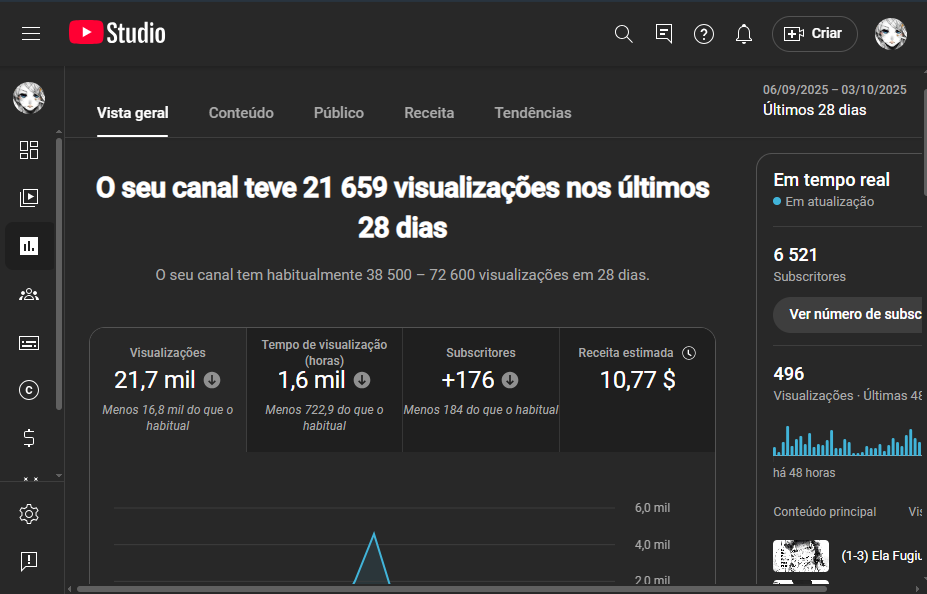Switch to the Receita tab
The width and height of the screenshot is (927, 594).
pos(429,113)
